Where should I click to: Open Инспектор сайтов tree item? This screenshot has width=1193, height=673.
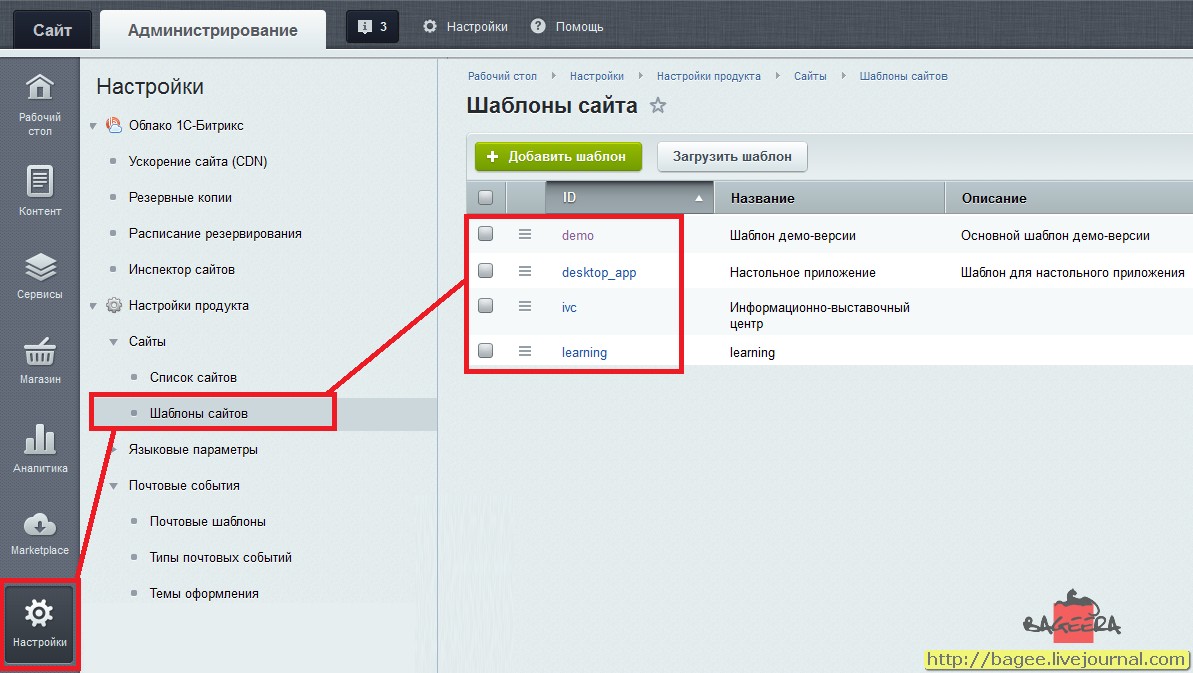(182, 269)
